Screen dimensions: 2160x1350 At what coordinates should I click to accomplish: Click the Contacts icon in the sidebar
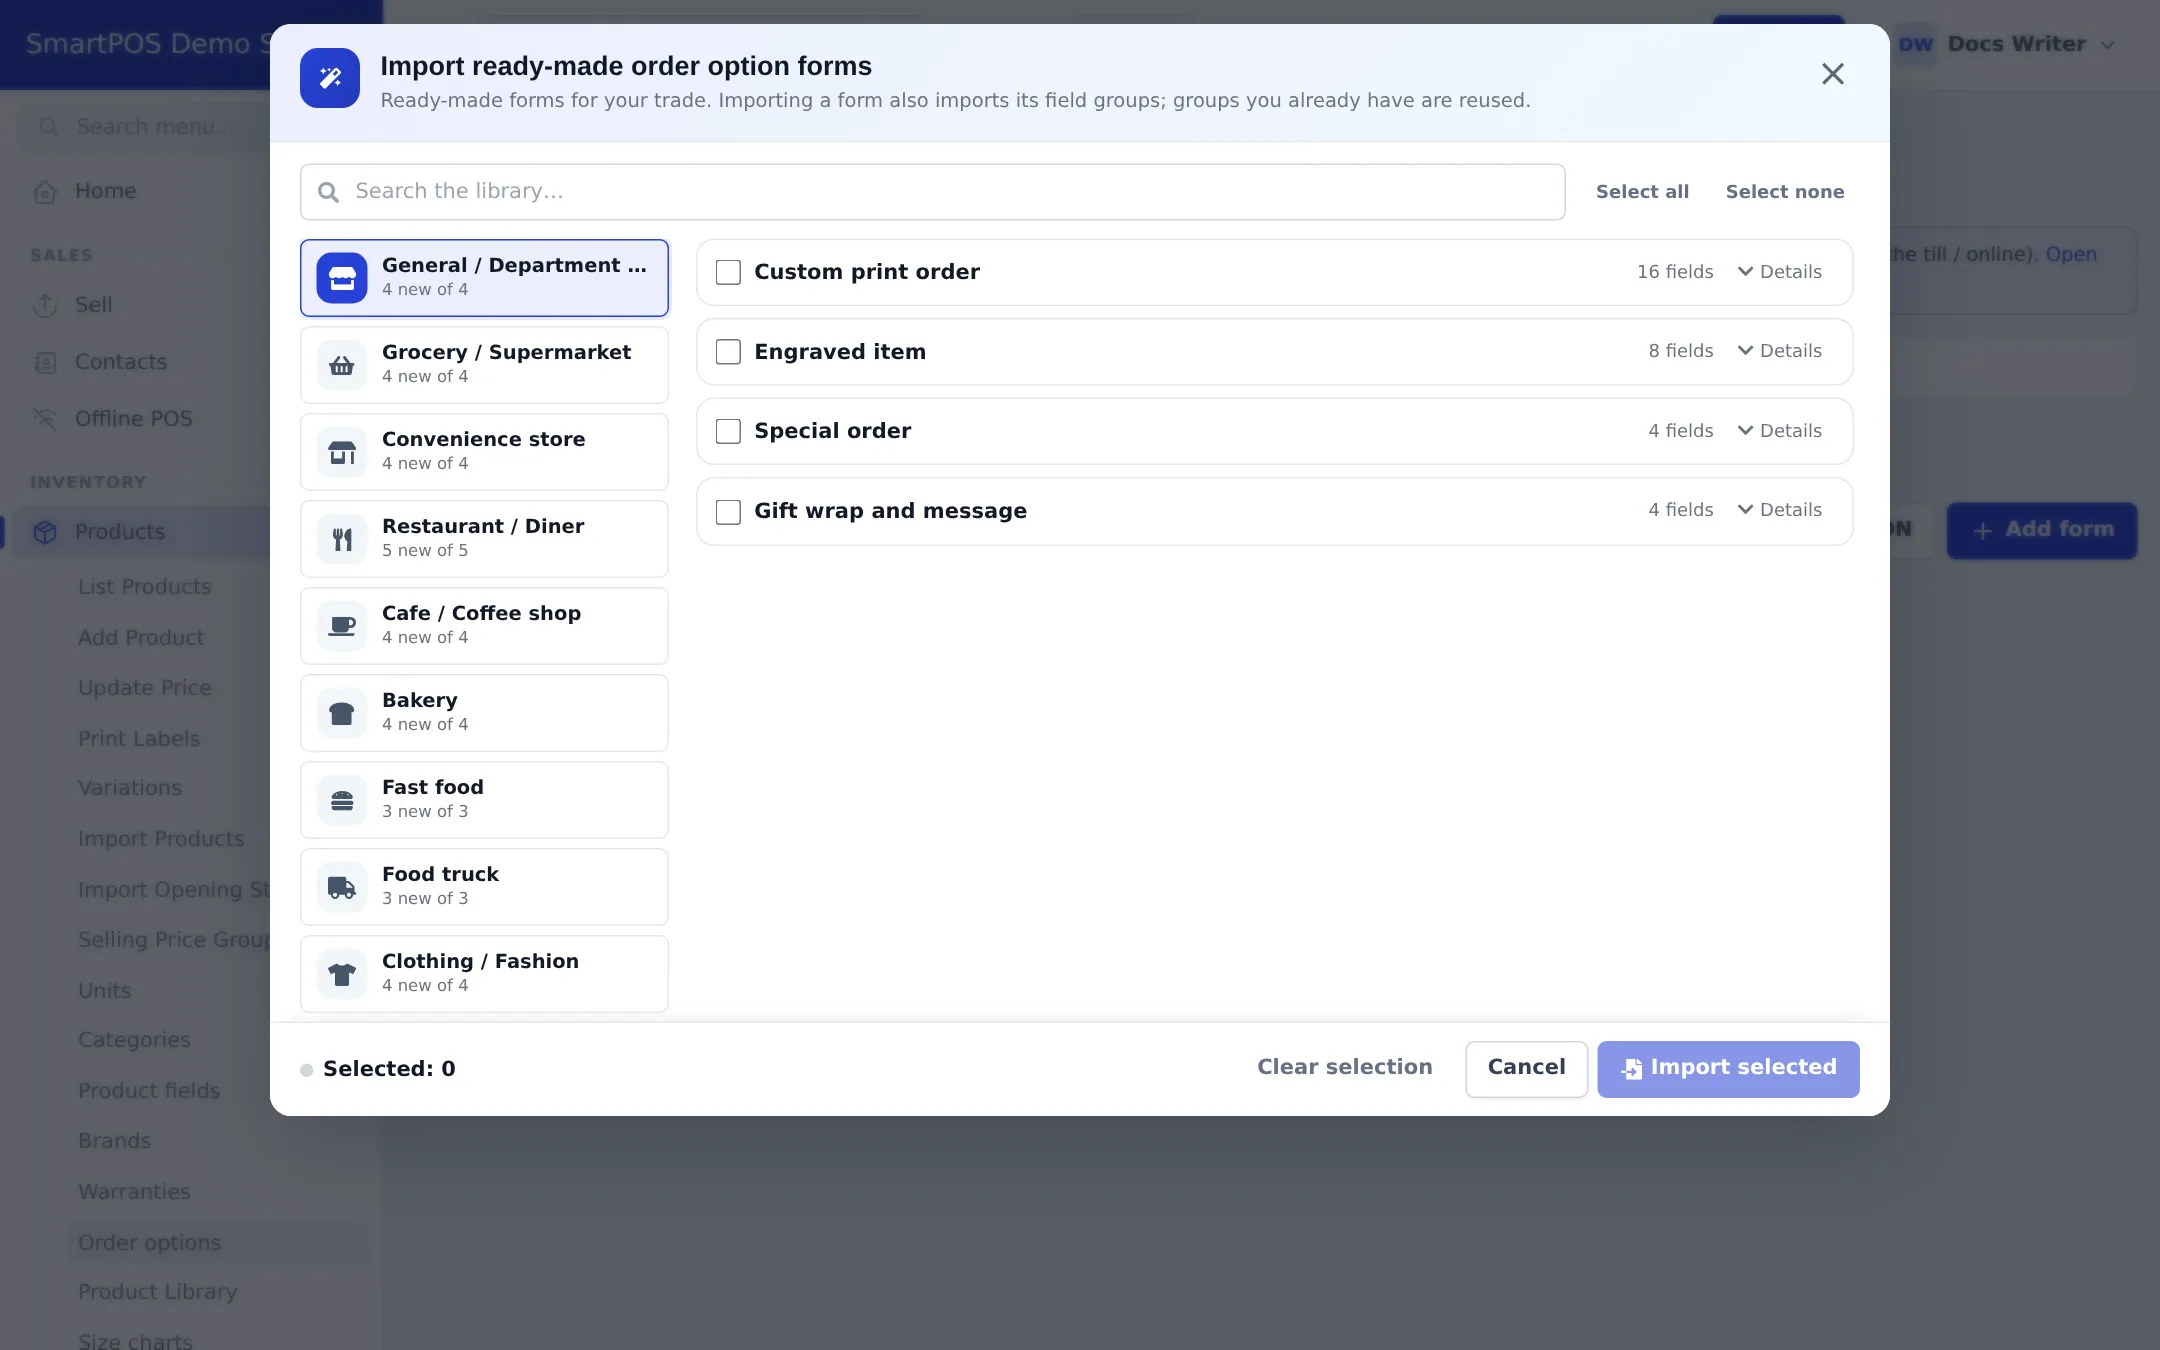click(x=45, y=362)
